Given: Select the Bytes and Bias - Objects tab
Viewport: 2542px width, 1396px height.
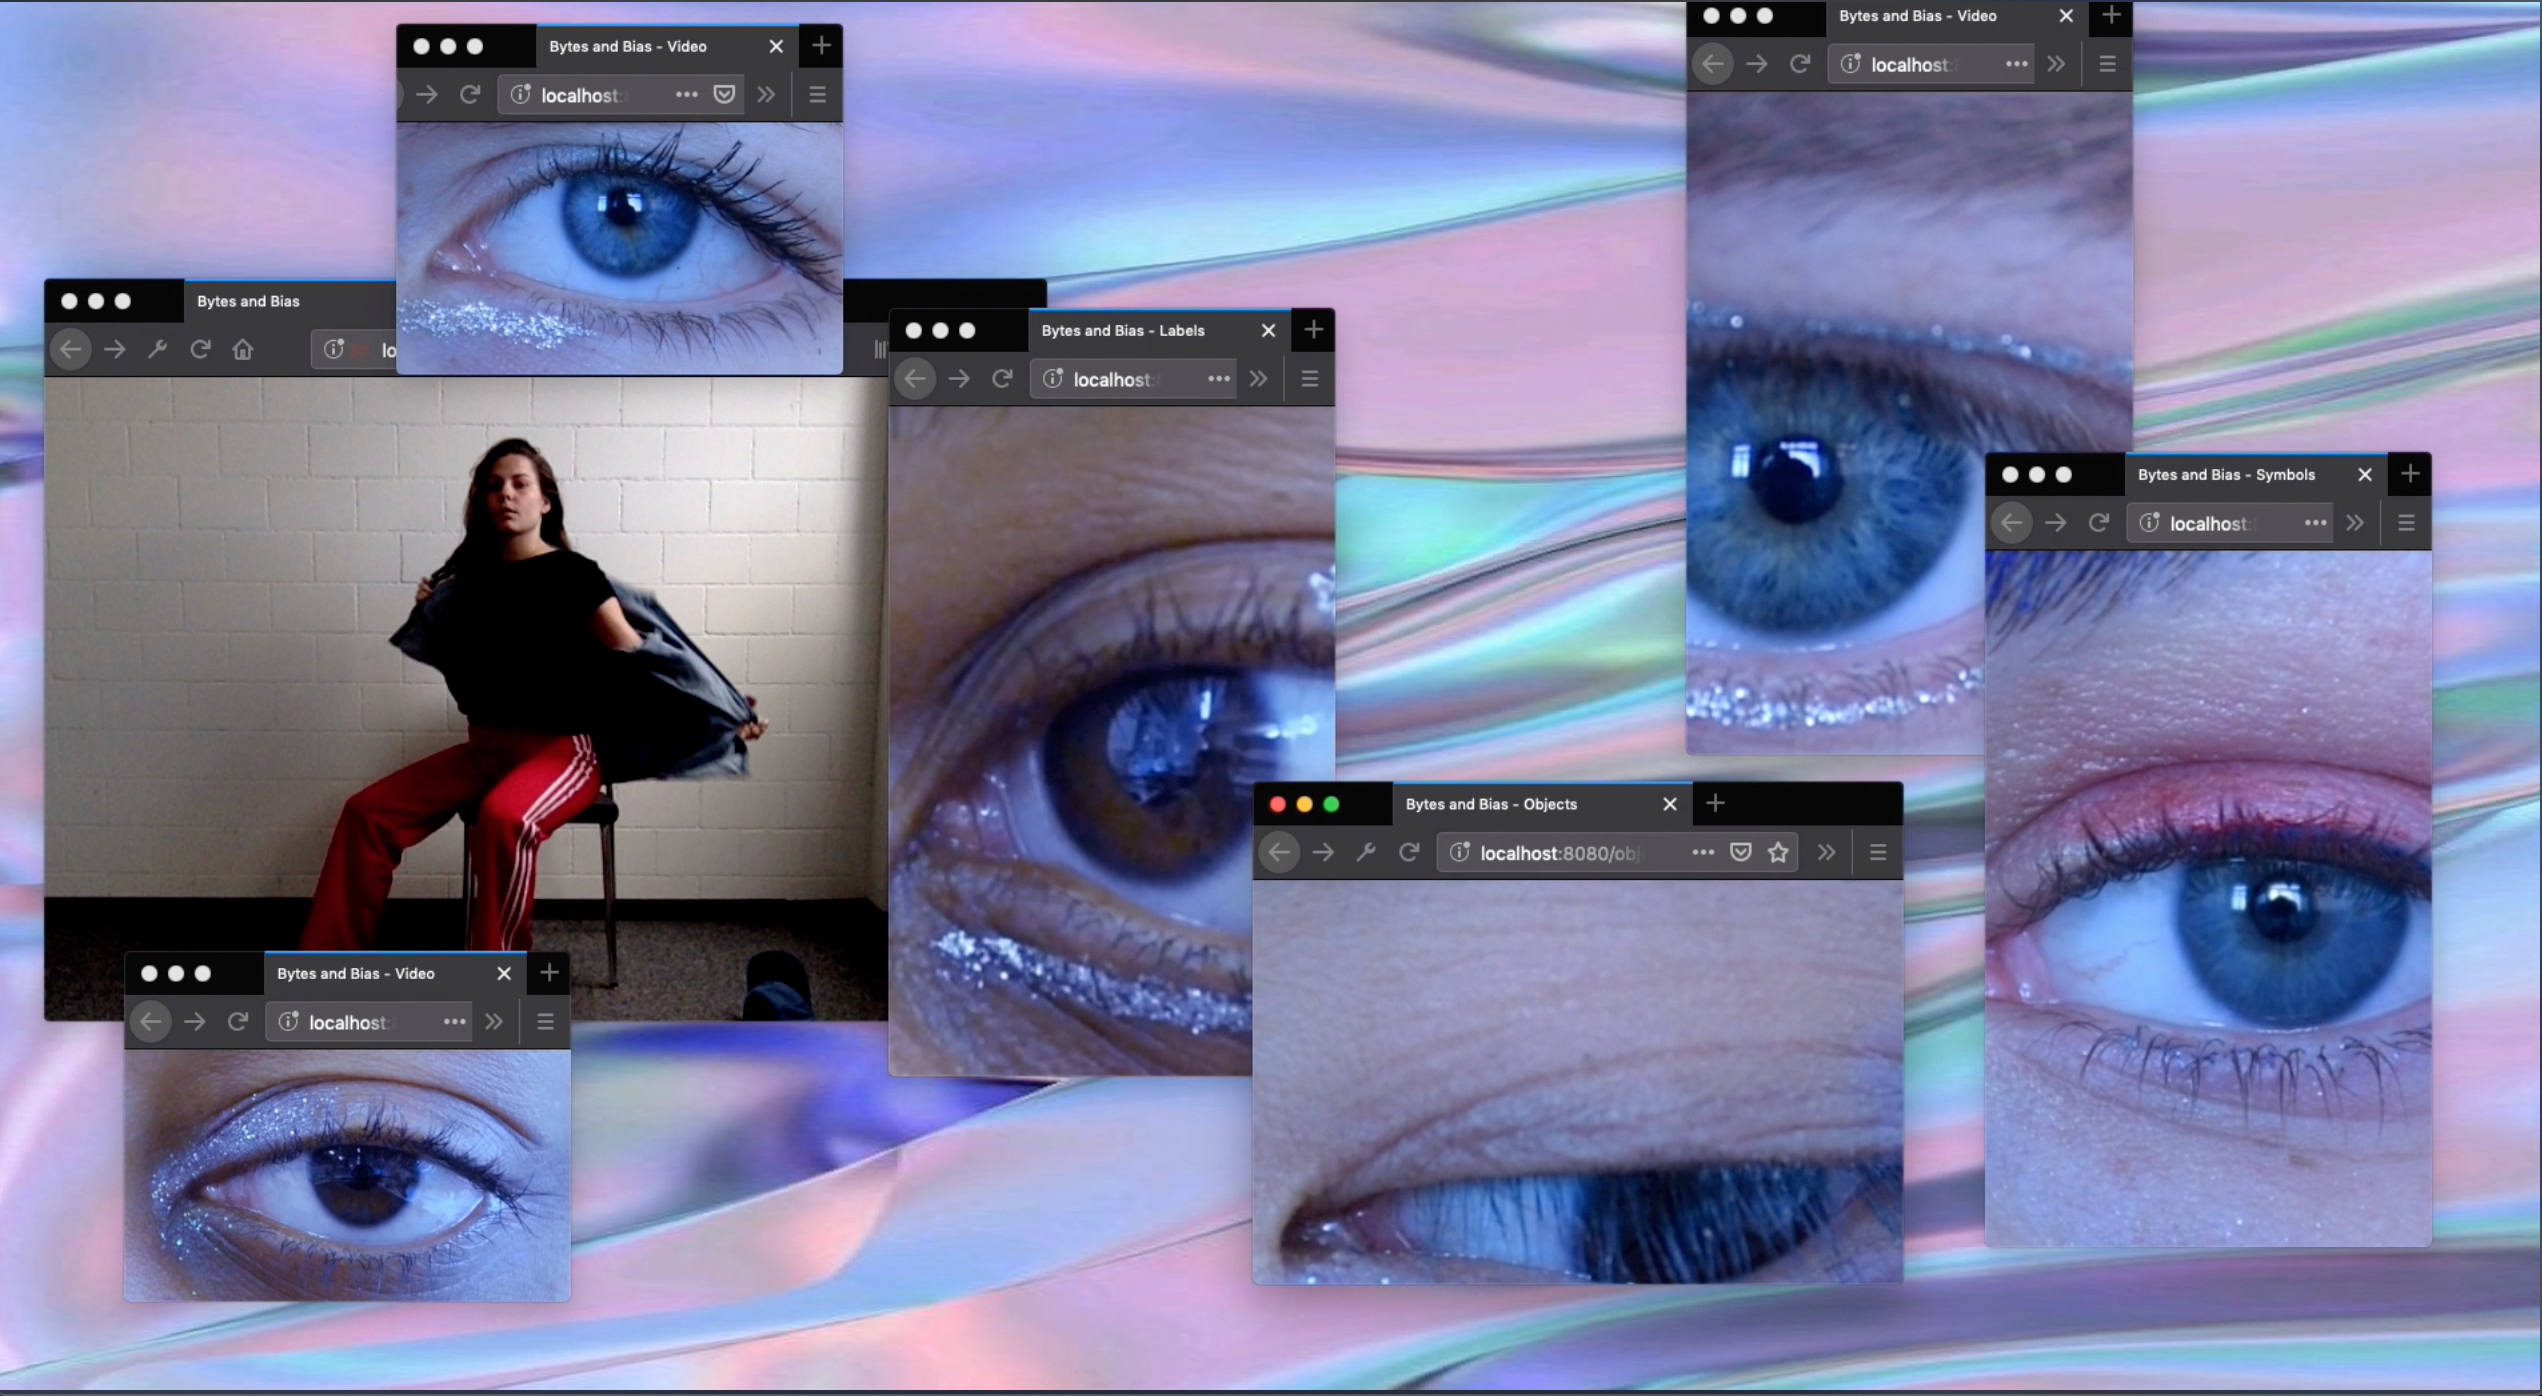Looking at the screenshot, I should tap(1490, 804).
